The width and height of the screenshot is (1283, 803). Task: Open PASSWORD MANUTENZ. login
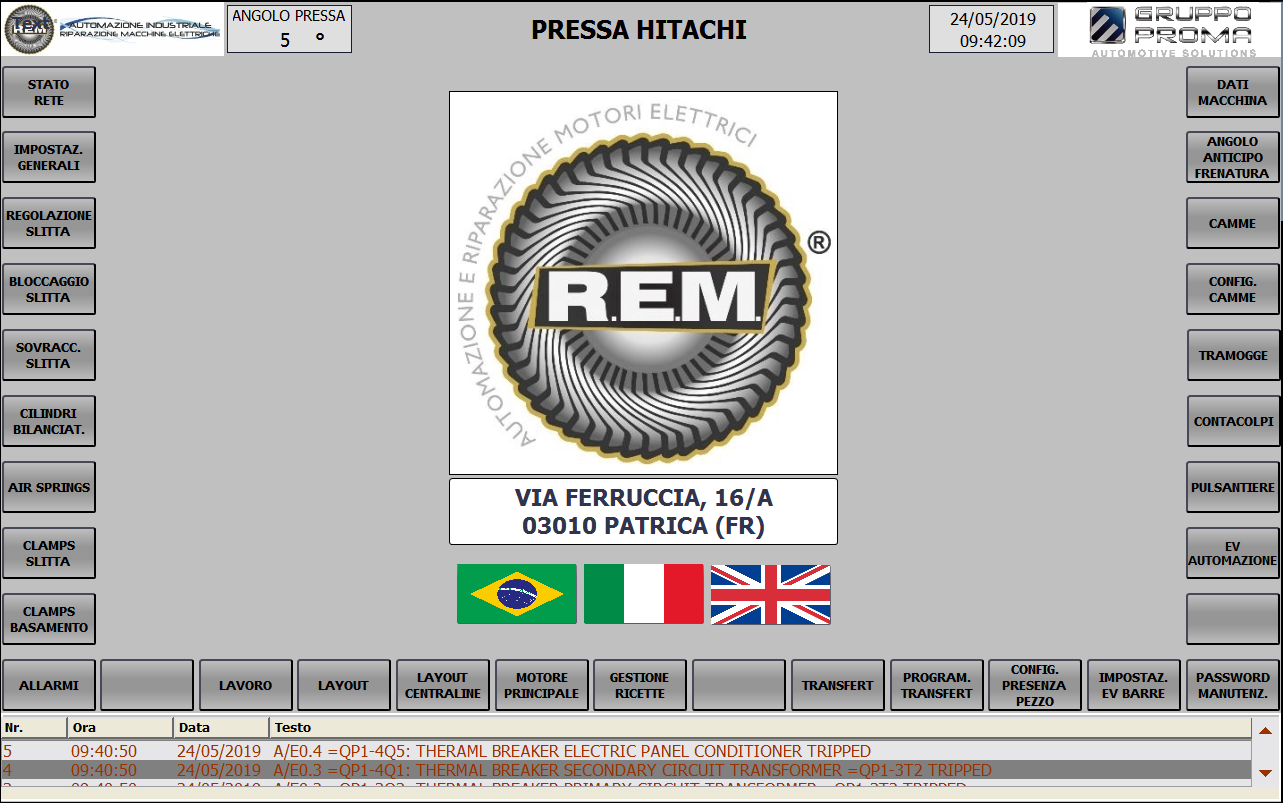(x=1233, y=686)
